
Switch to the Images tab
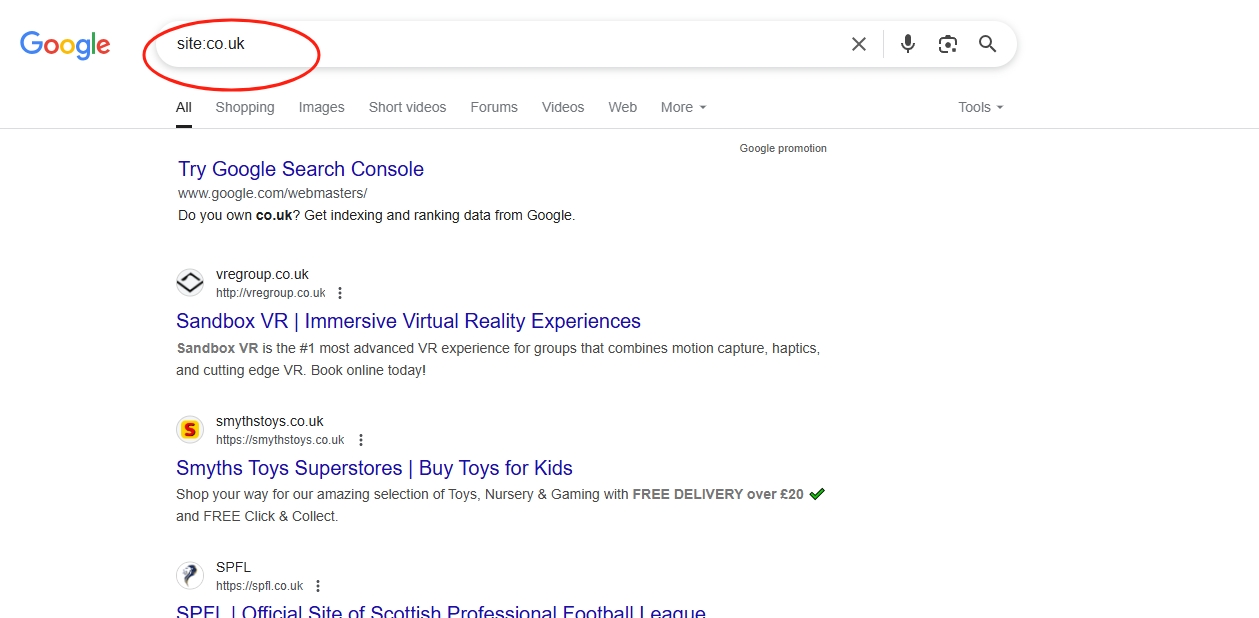point(321,107)
